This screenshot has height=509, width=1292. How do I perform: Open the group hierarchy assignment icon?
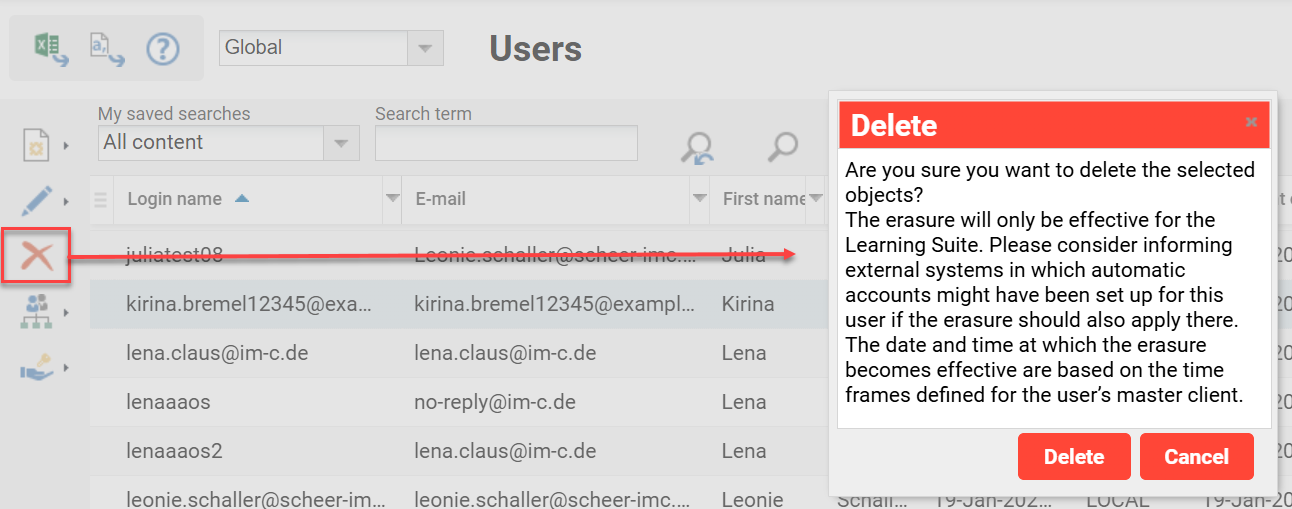tap(37, 313)
